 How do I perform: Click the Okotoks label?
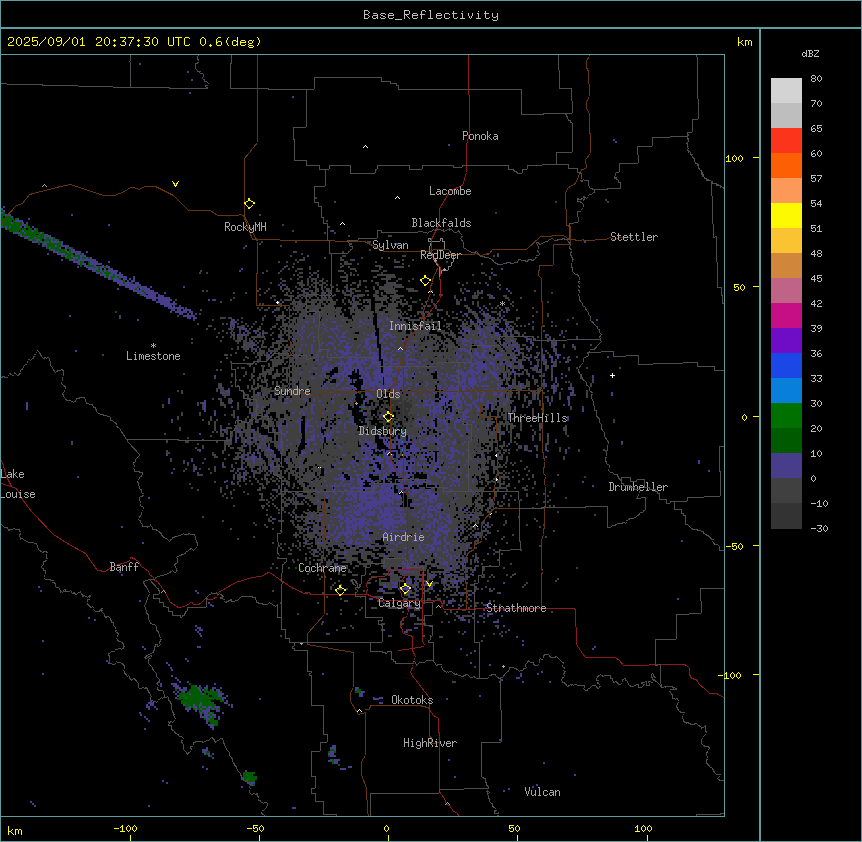click(412, 700)
